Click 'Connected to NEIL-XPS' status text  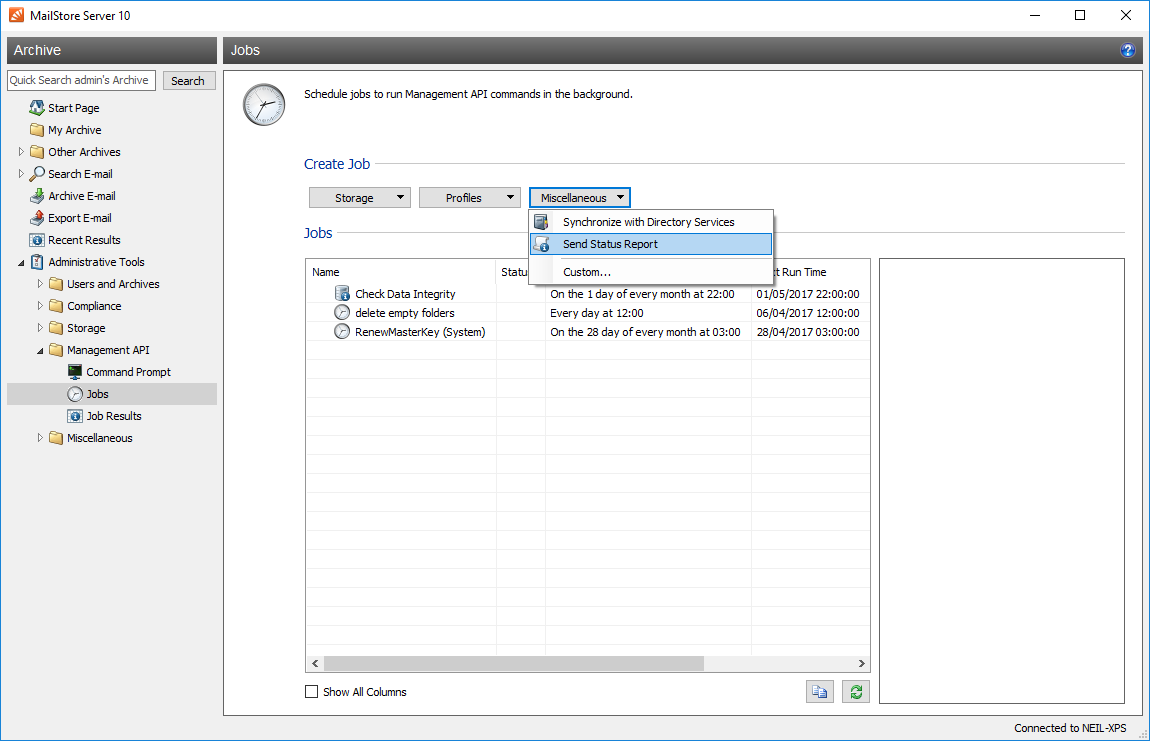[1070, 728]
